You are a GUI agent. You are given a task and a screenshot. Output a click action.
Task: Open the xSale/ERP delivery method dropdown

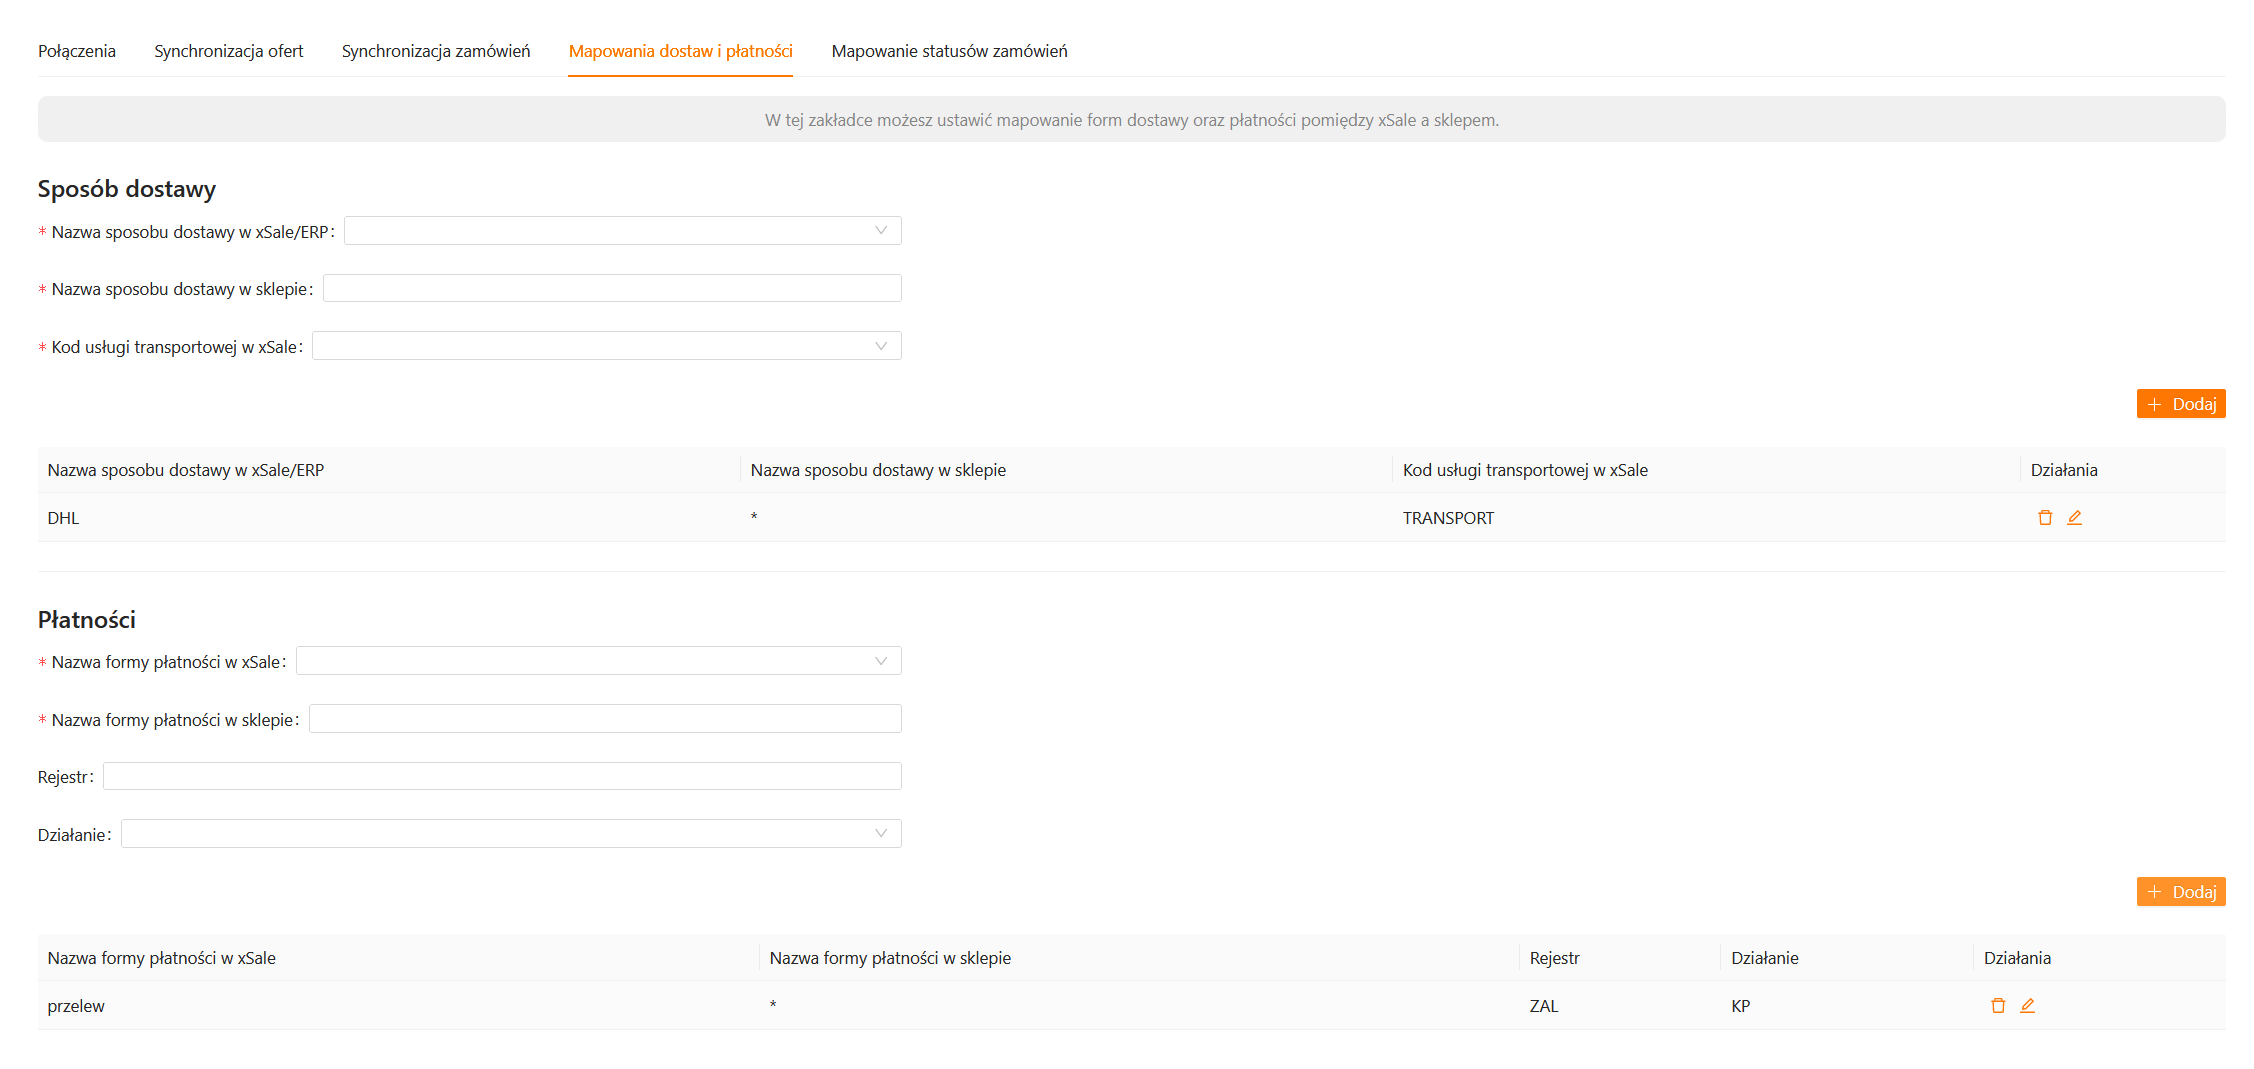622,231
